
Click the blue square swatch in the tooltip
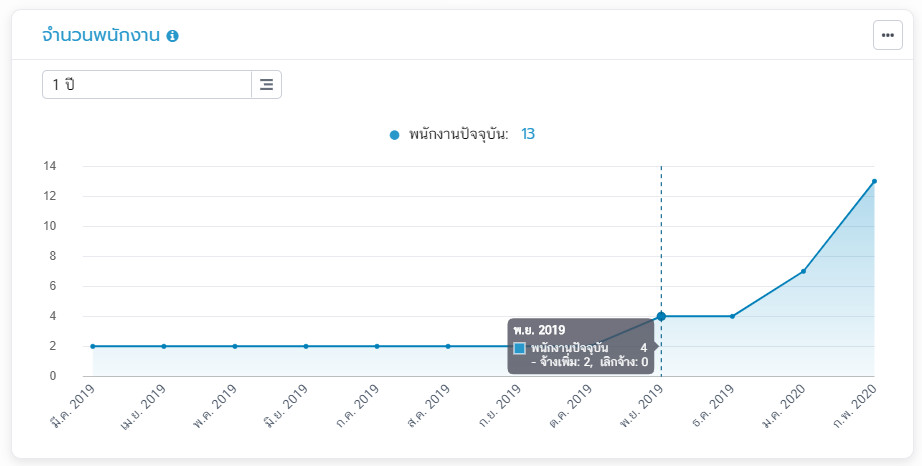(x=520, y=348)
